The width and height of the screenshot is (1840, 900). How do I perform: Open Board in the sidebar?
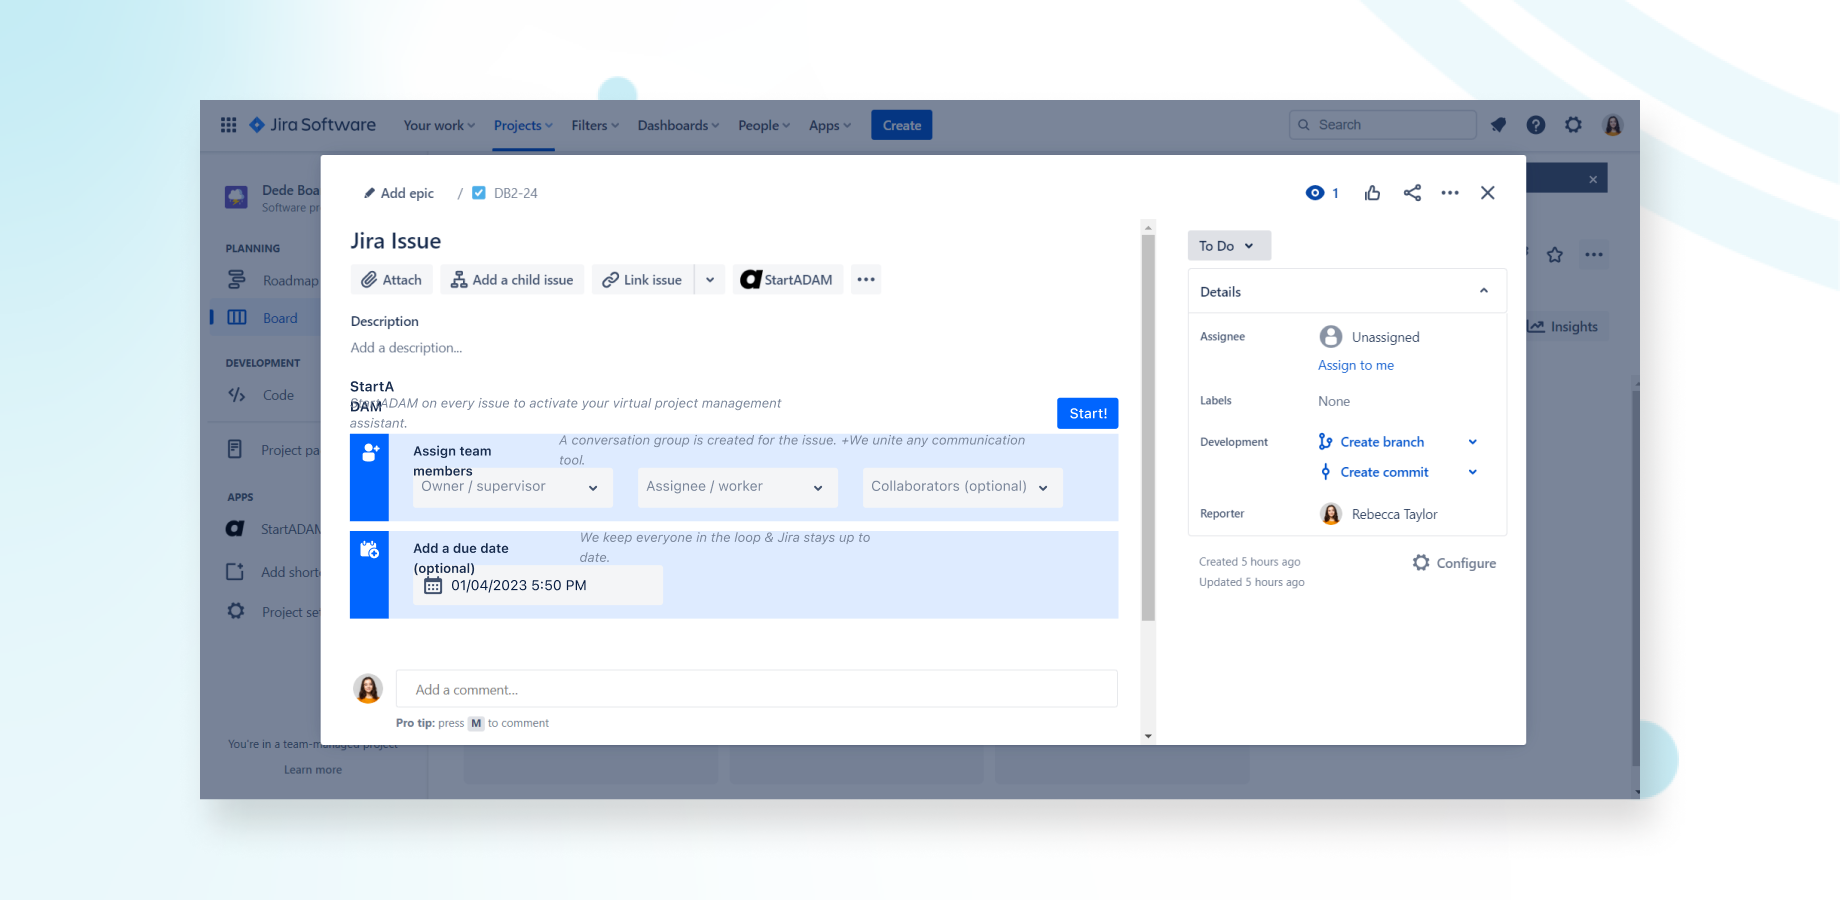[264, 318]
